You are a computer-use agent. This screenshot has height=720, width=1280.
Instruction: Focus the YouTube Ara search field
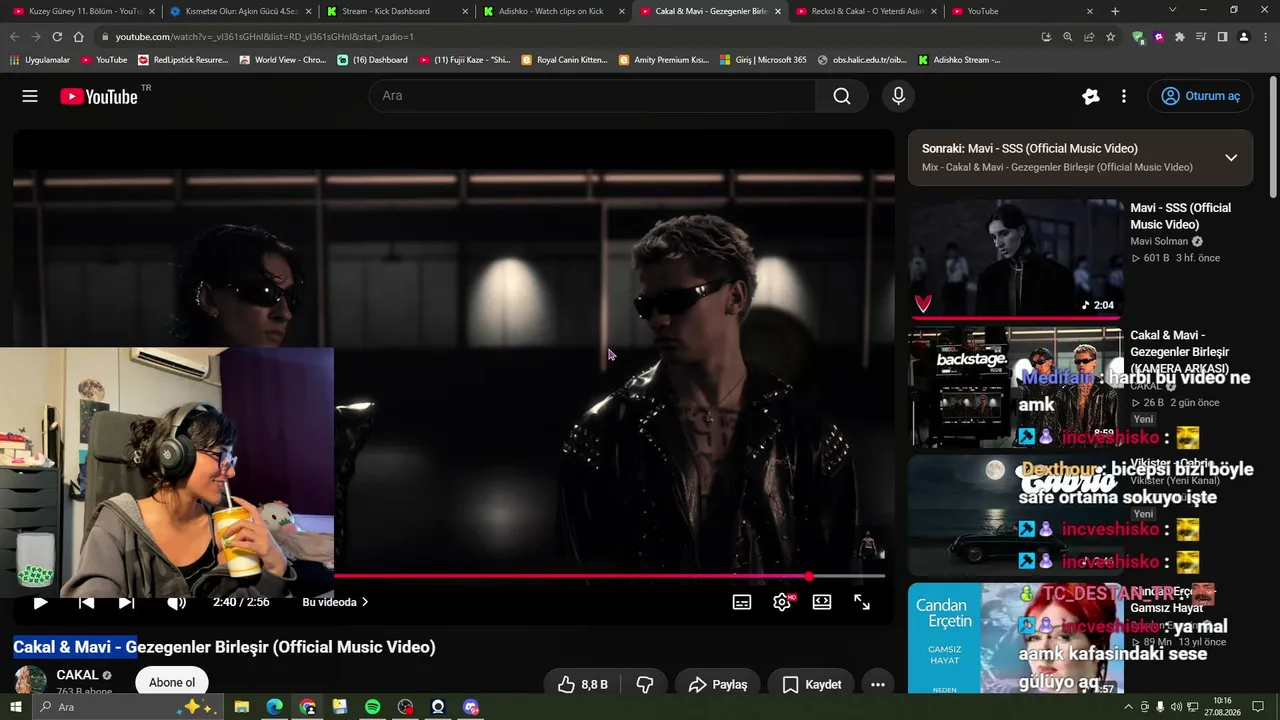(x=592, y=96)
